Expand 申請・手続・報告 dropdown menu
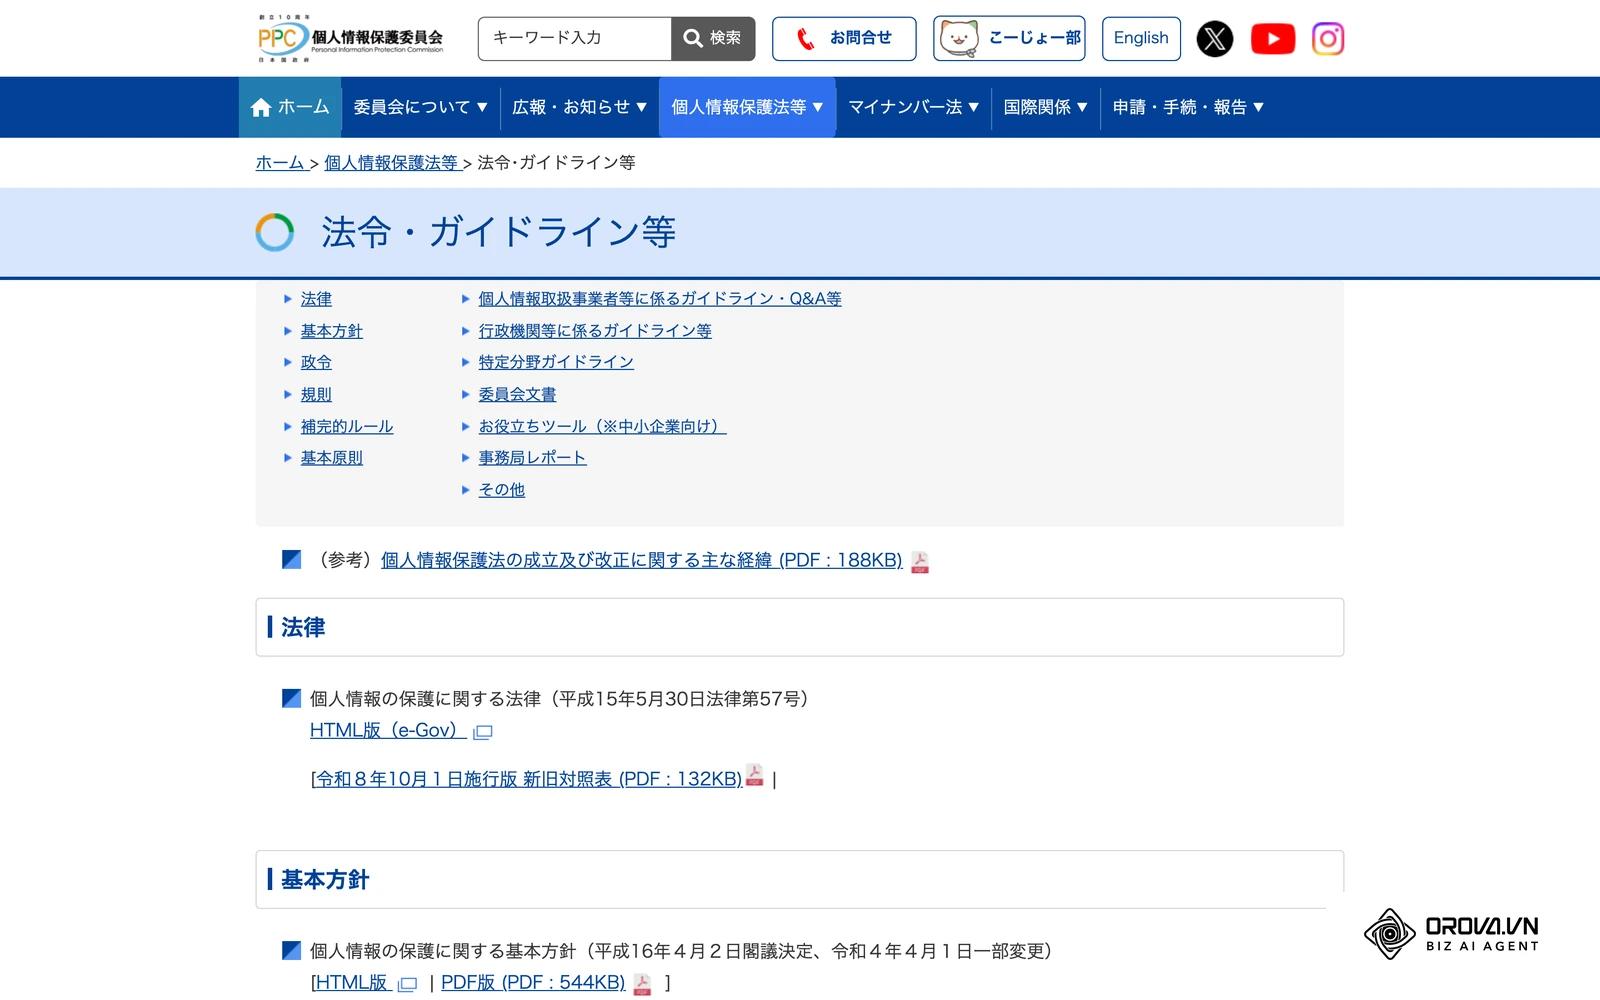Screen dimensions: 1600x1000 (x=1188, y=107)
